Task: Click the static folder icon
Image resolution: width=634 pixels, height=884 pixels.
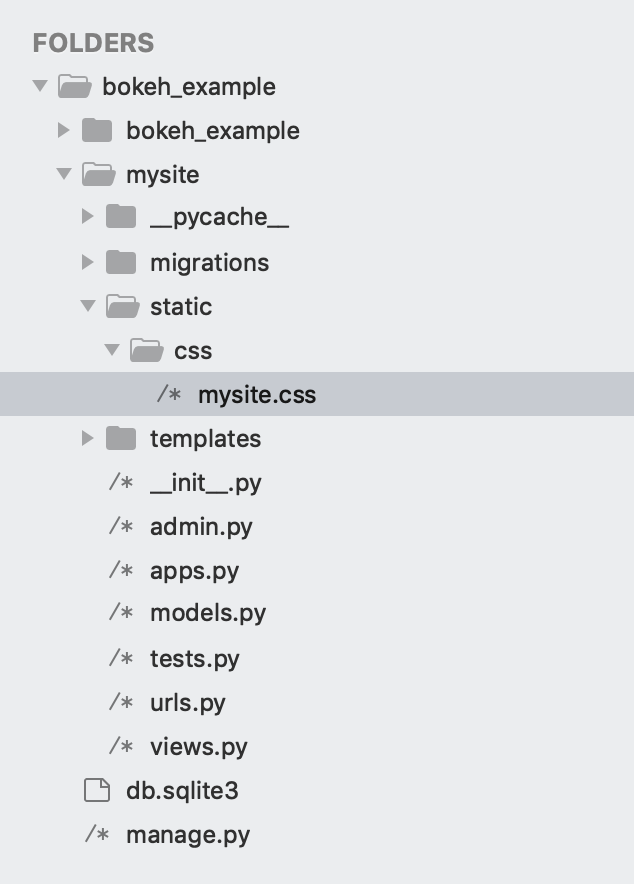Action: 121,306
